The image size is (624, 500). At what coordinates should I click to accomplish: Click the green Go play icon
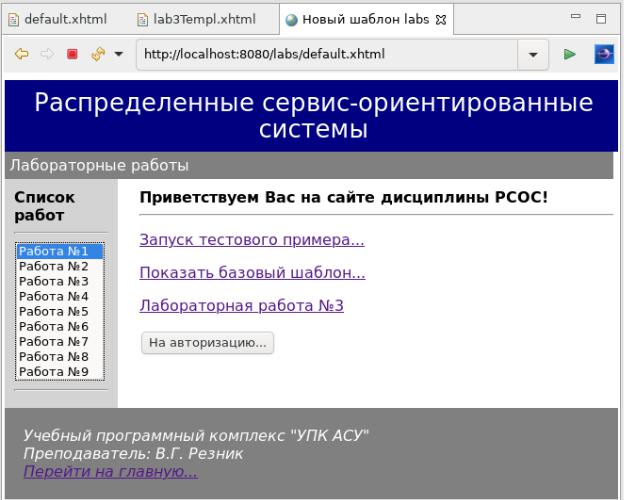point(570,54)
